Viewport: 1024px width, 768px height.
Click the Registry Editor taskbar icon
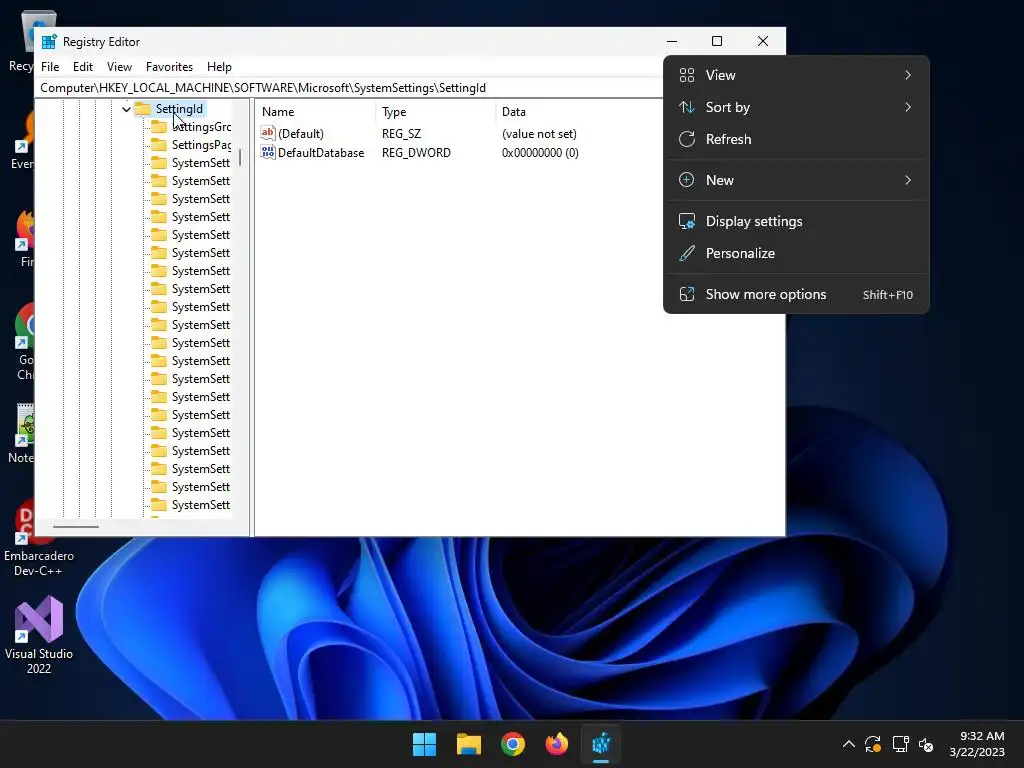click(601, 744)
